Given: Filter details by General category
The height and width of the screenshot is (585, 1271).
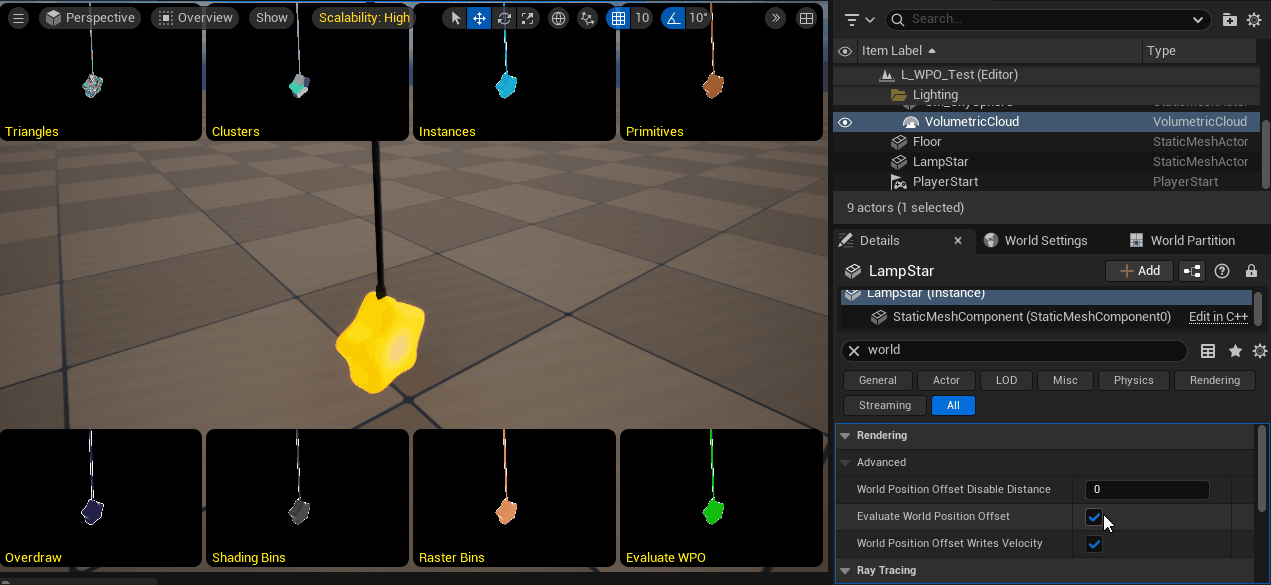Looking at the screenshot, I should (878, 380).
